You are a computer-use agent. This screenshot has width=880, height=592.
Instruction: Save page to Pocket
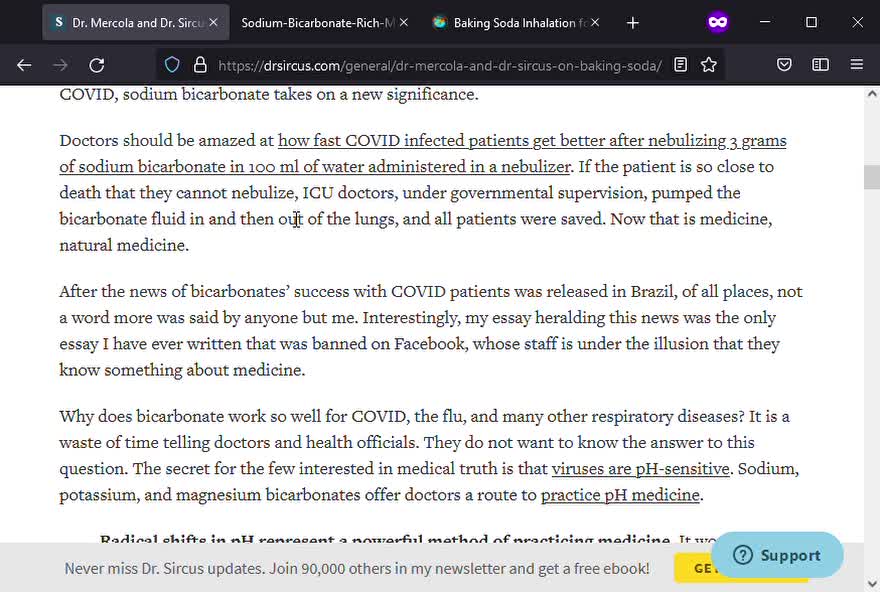click(784, 65)
